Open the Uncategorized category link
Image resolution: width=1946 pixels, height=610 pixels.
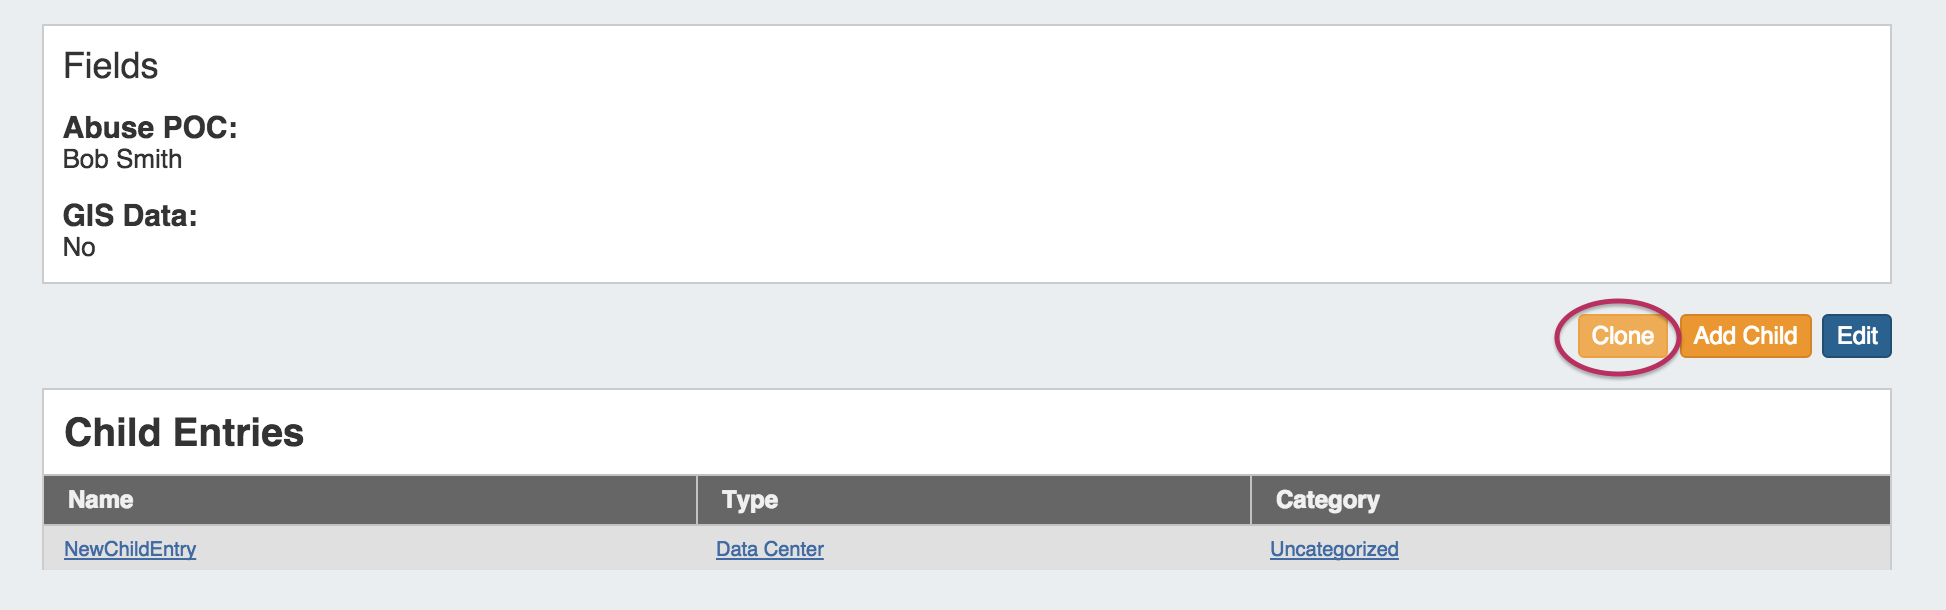tap(1333, 549)
